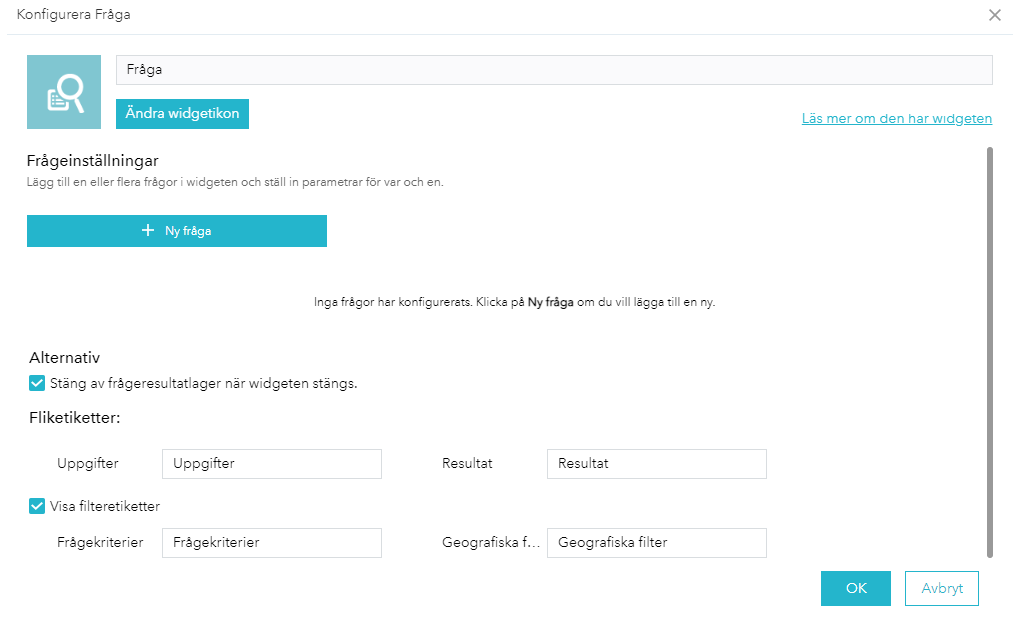Click the truncated Geografiska f… label
Screen dimensions: 1018x619
point(491,543)
